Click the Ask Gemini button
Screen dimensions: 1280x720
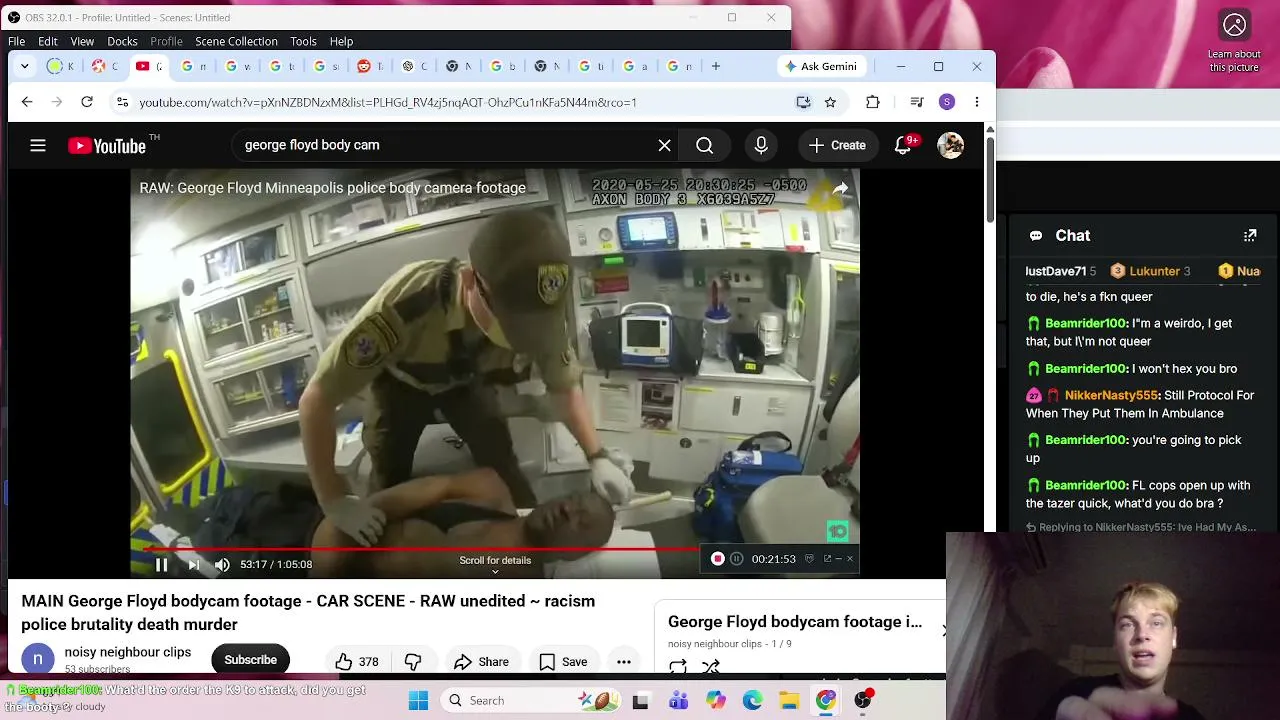pyautogui.click(x=822, y=66)
